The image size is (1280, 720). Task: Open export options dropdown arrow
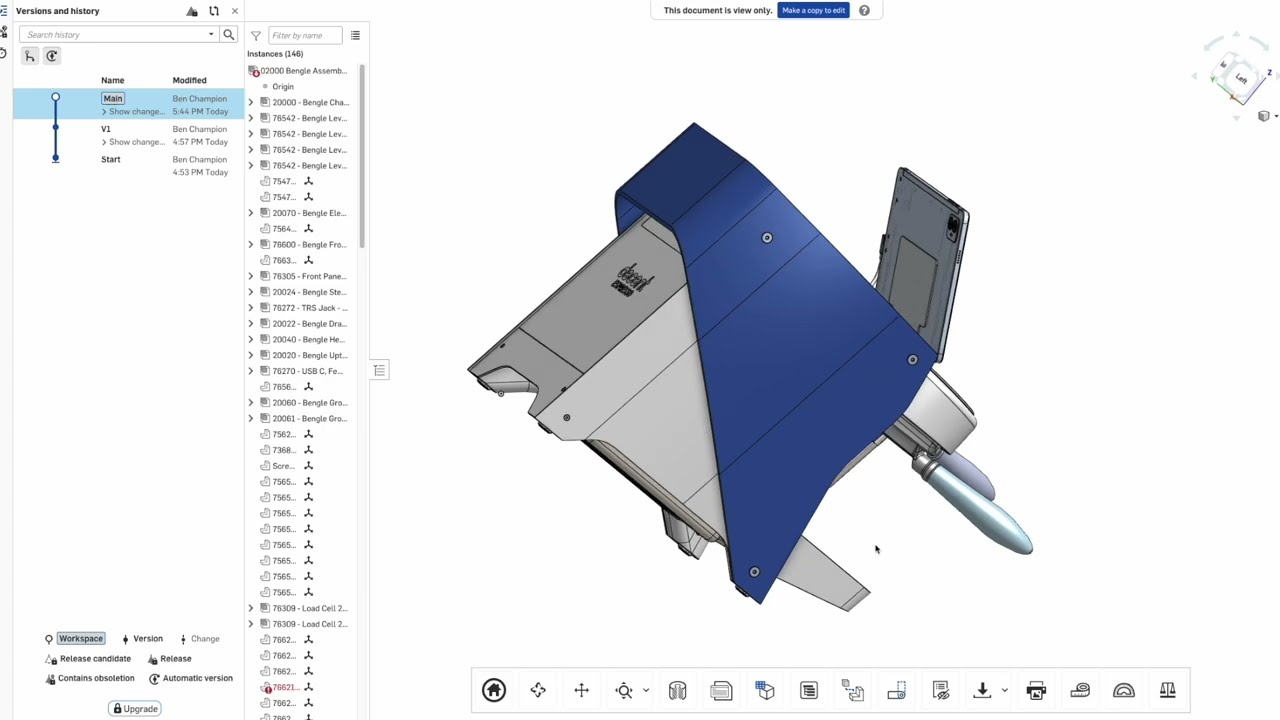tap(1004, 690)
